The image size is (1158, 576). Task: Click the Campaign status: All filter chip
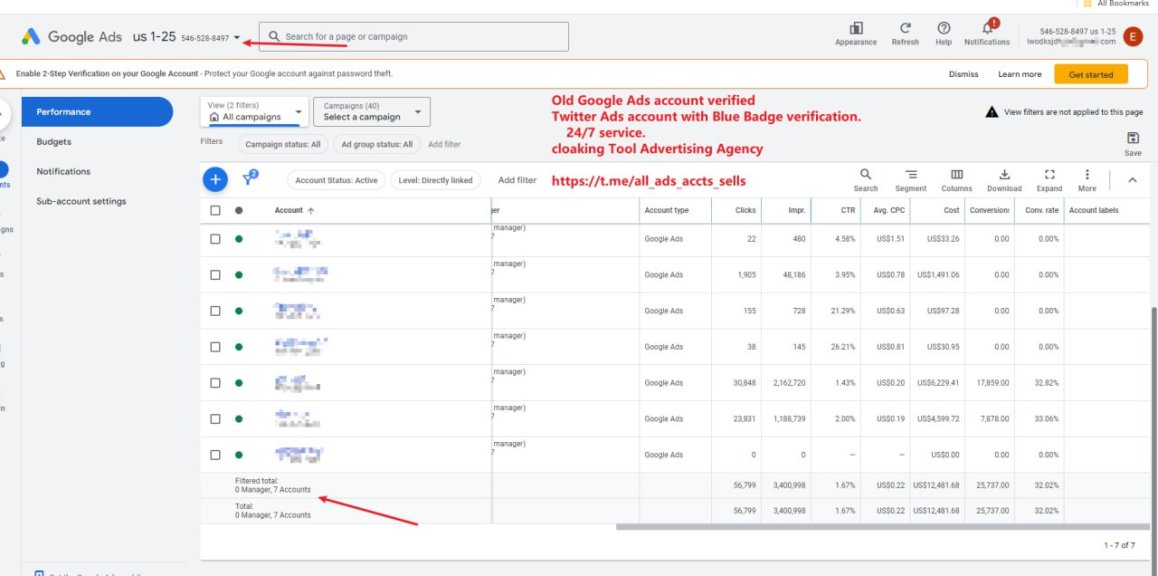pyautogui.click(x=283, y=145)
